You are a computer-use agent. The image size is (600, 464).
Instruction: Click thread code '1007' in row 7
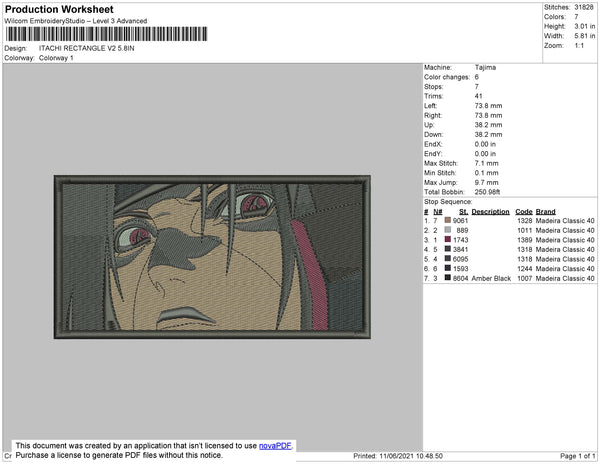point(525,278)
